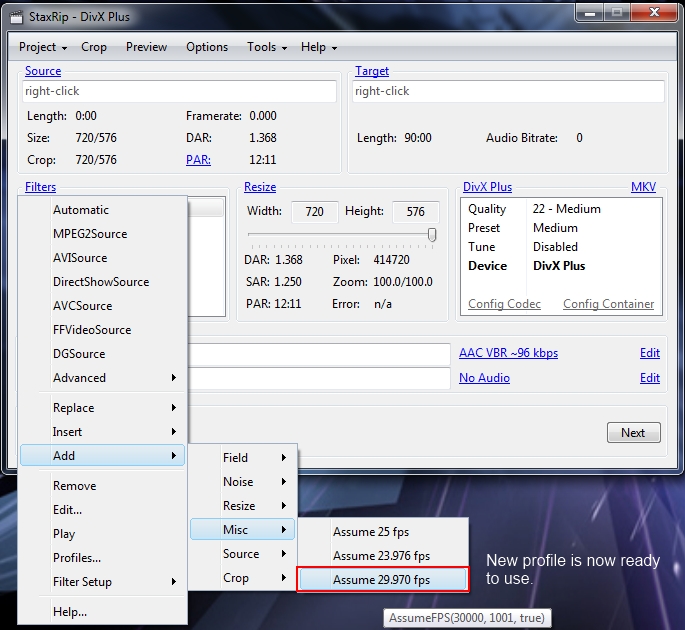Click Edit for AAC VBR audio
The image size is (685, 630).
pos(650,353)
